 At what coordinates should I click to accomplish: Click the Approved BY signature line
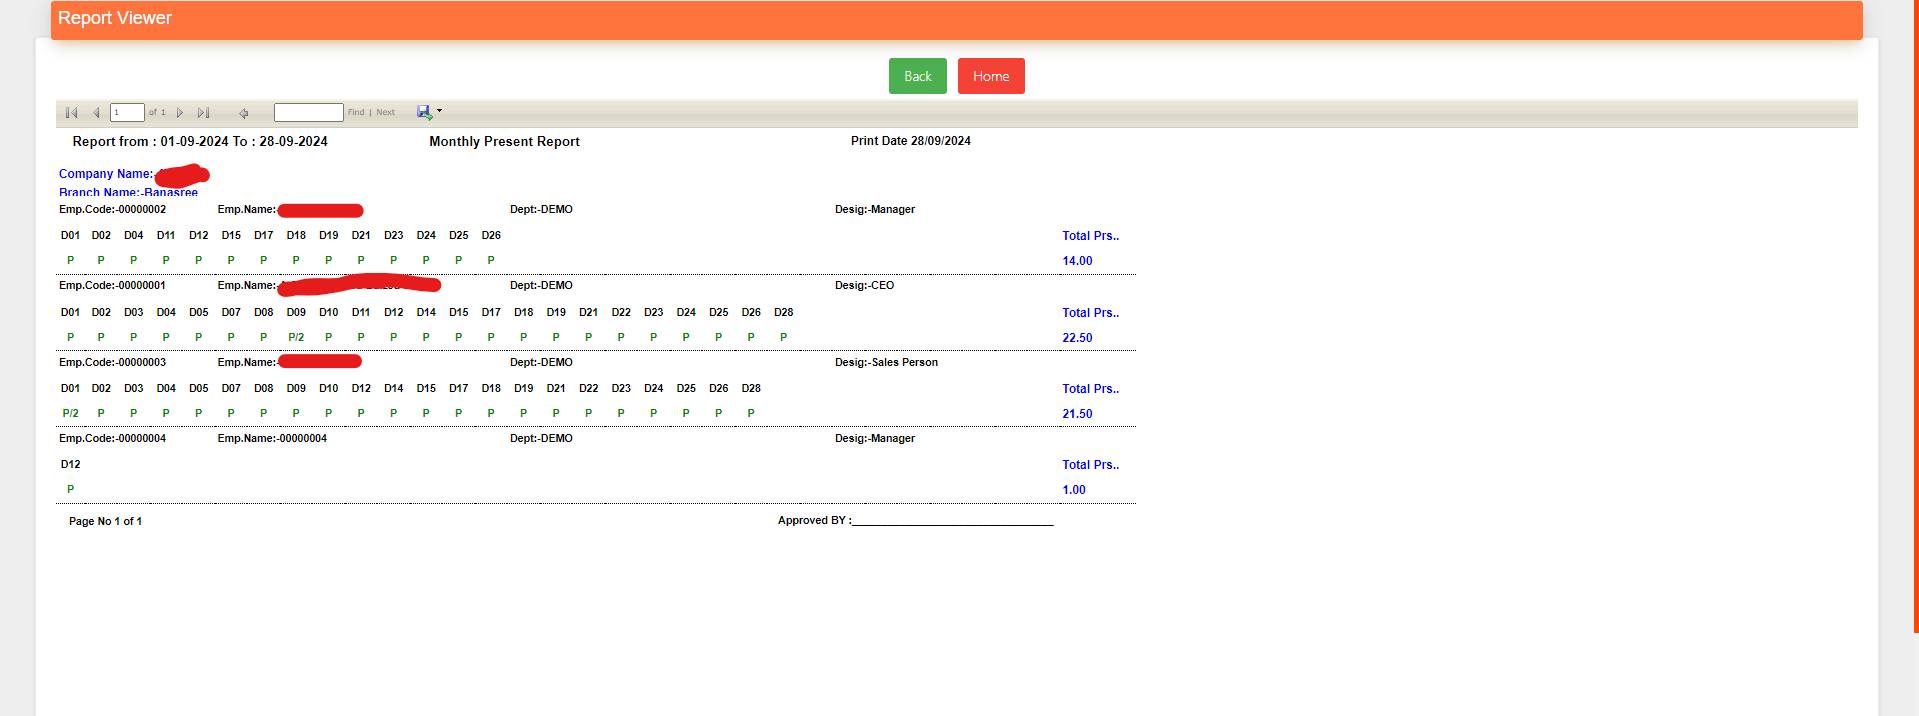952,521
